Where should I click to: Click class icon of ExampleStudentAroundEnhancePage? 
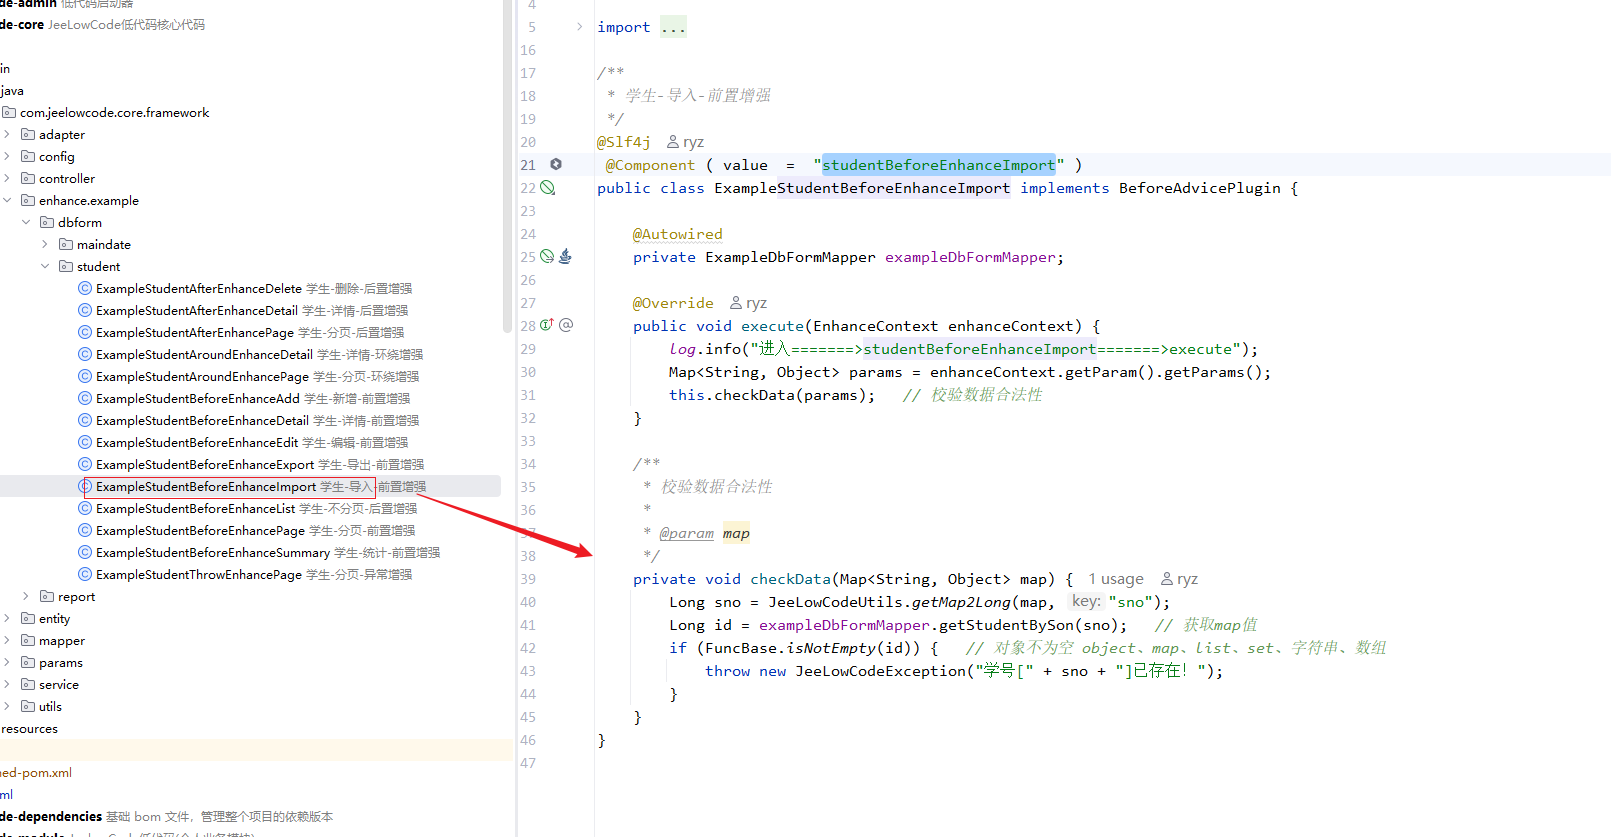(85, 376)
